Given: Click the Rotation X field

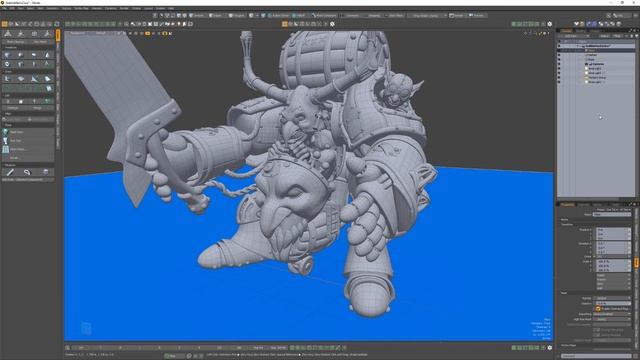Looking at the screenshot, I should (x=613, y=243).
